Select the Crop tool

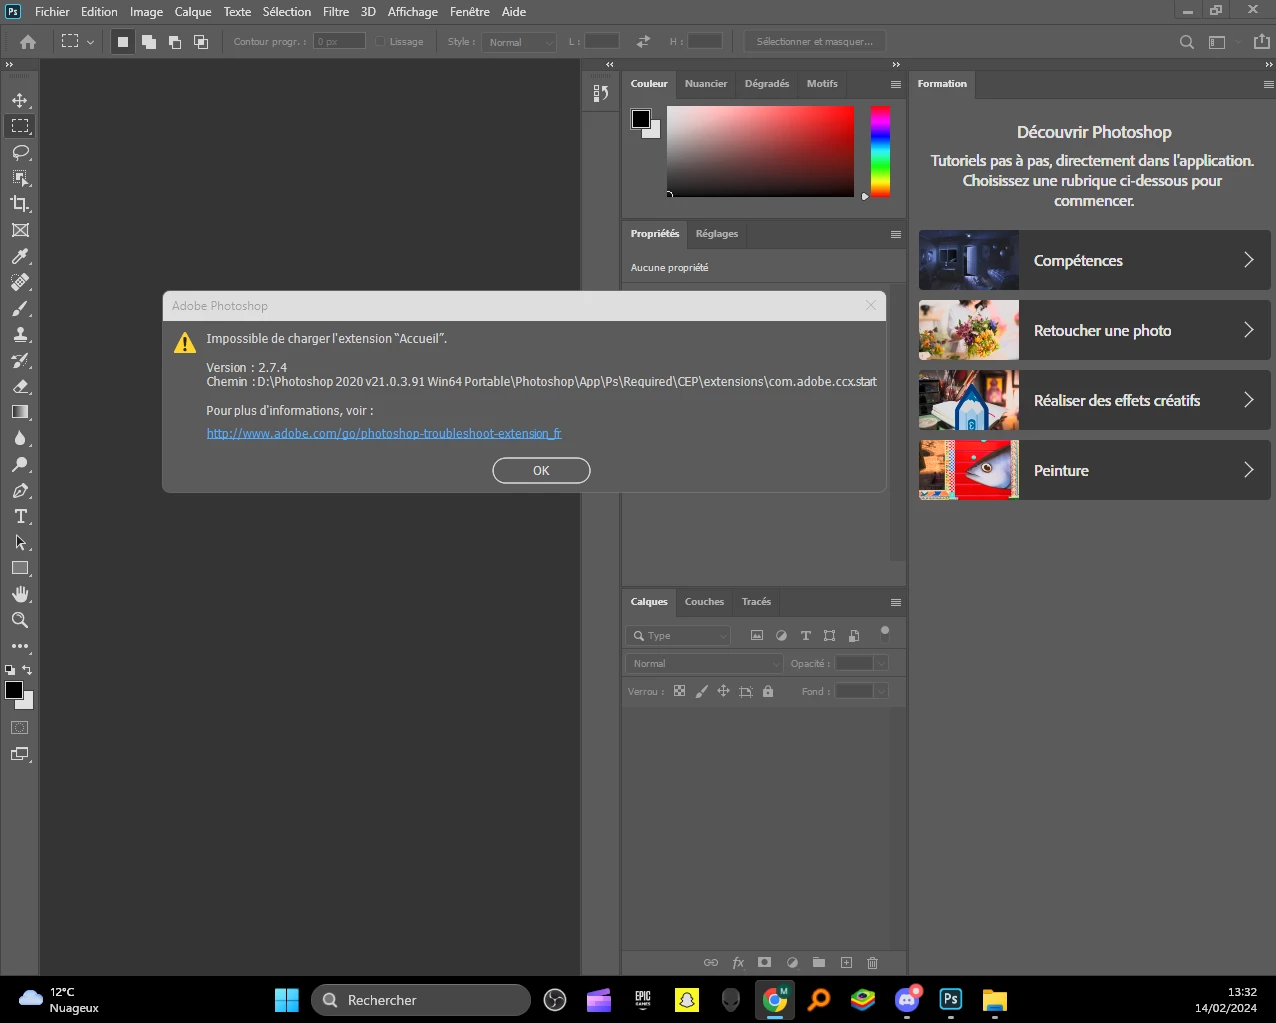20,204
